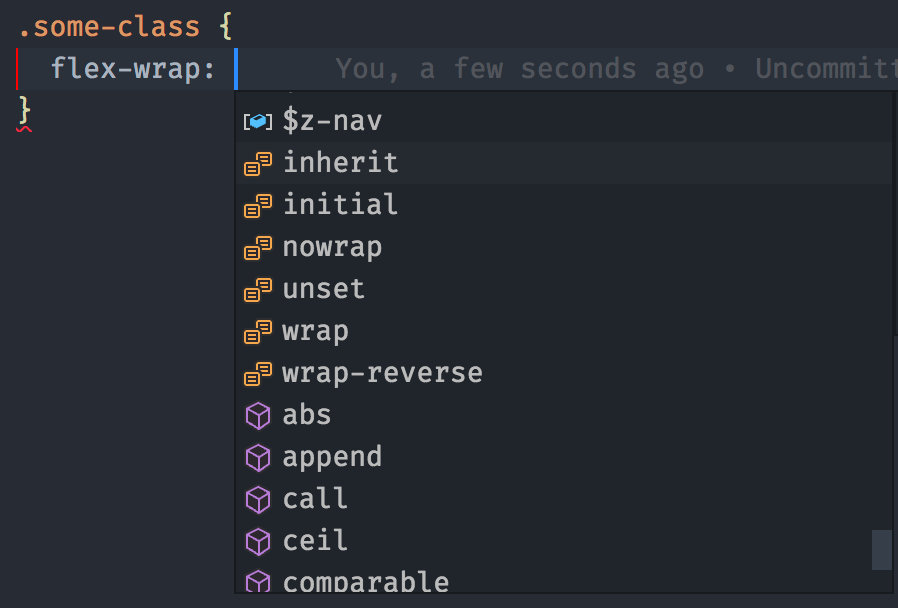Click the value icon next to nowrap
Screen dimensions: 898x608
pyautogui.click(x=258, y=246)
